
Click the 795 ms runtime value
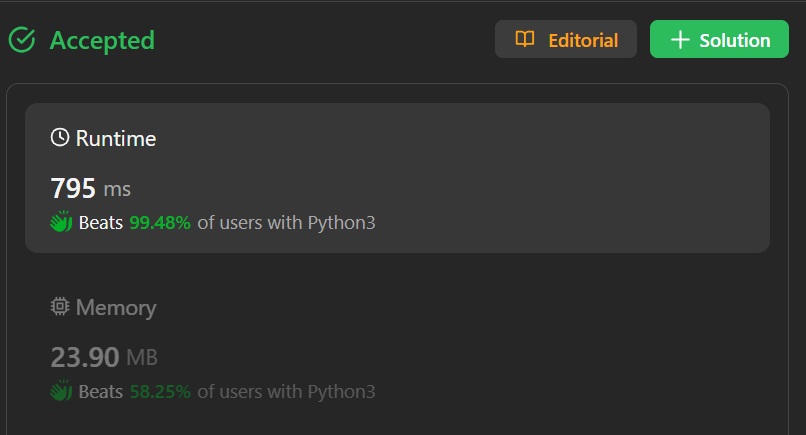tap(90, 188)
